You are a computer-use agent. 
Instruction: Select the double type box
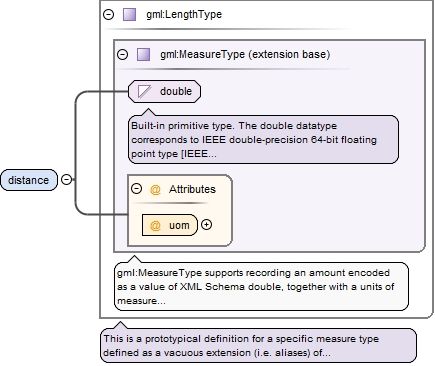point(164,91)
